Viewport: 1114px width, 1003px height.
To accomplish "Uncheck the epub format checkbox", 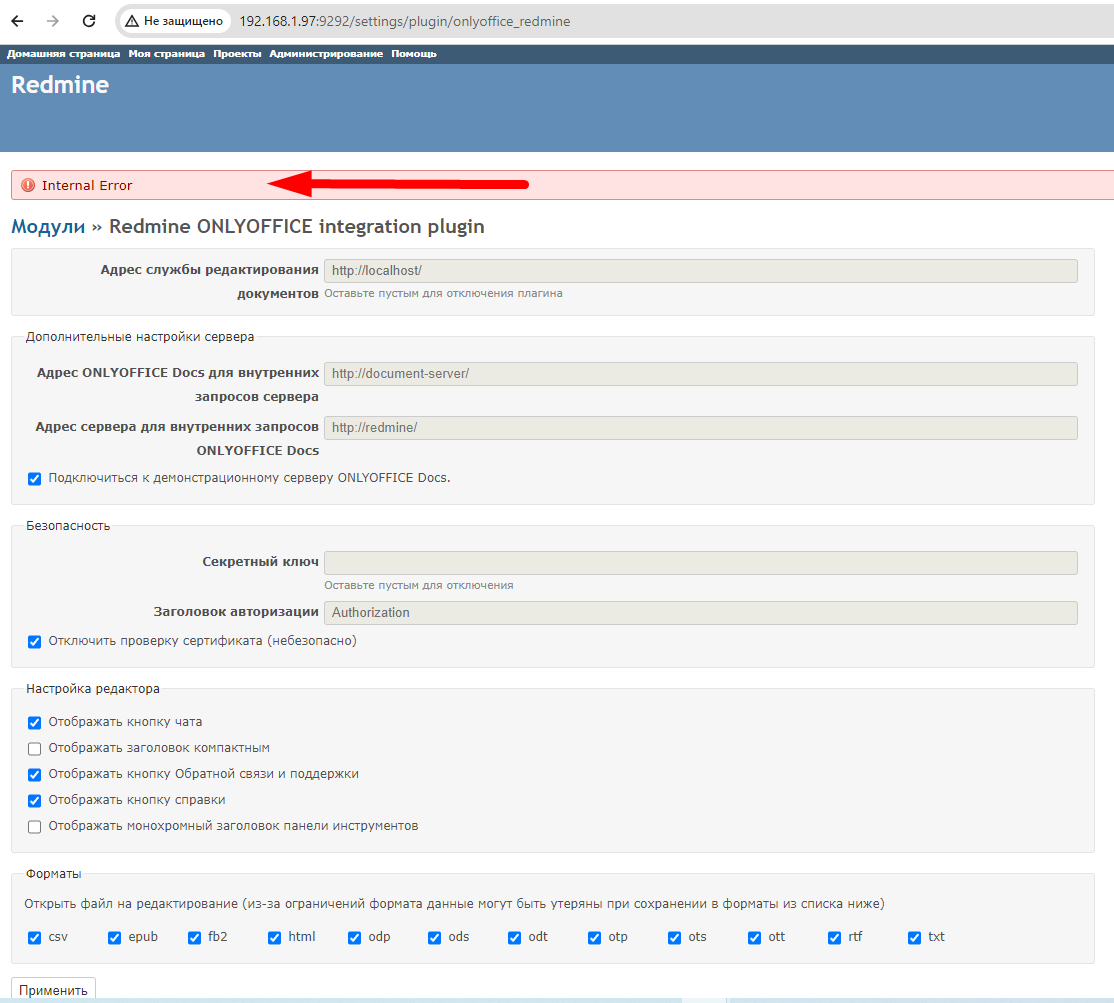I will (x=114, y=938).
